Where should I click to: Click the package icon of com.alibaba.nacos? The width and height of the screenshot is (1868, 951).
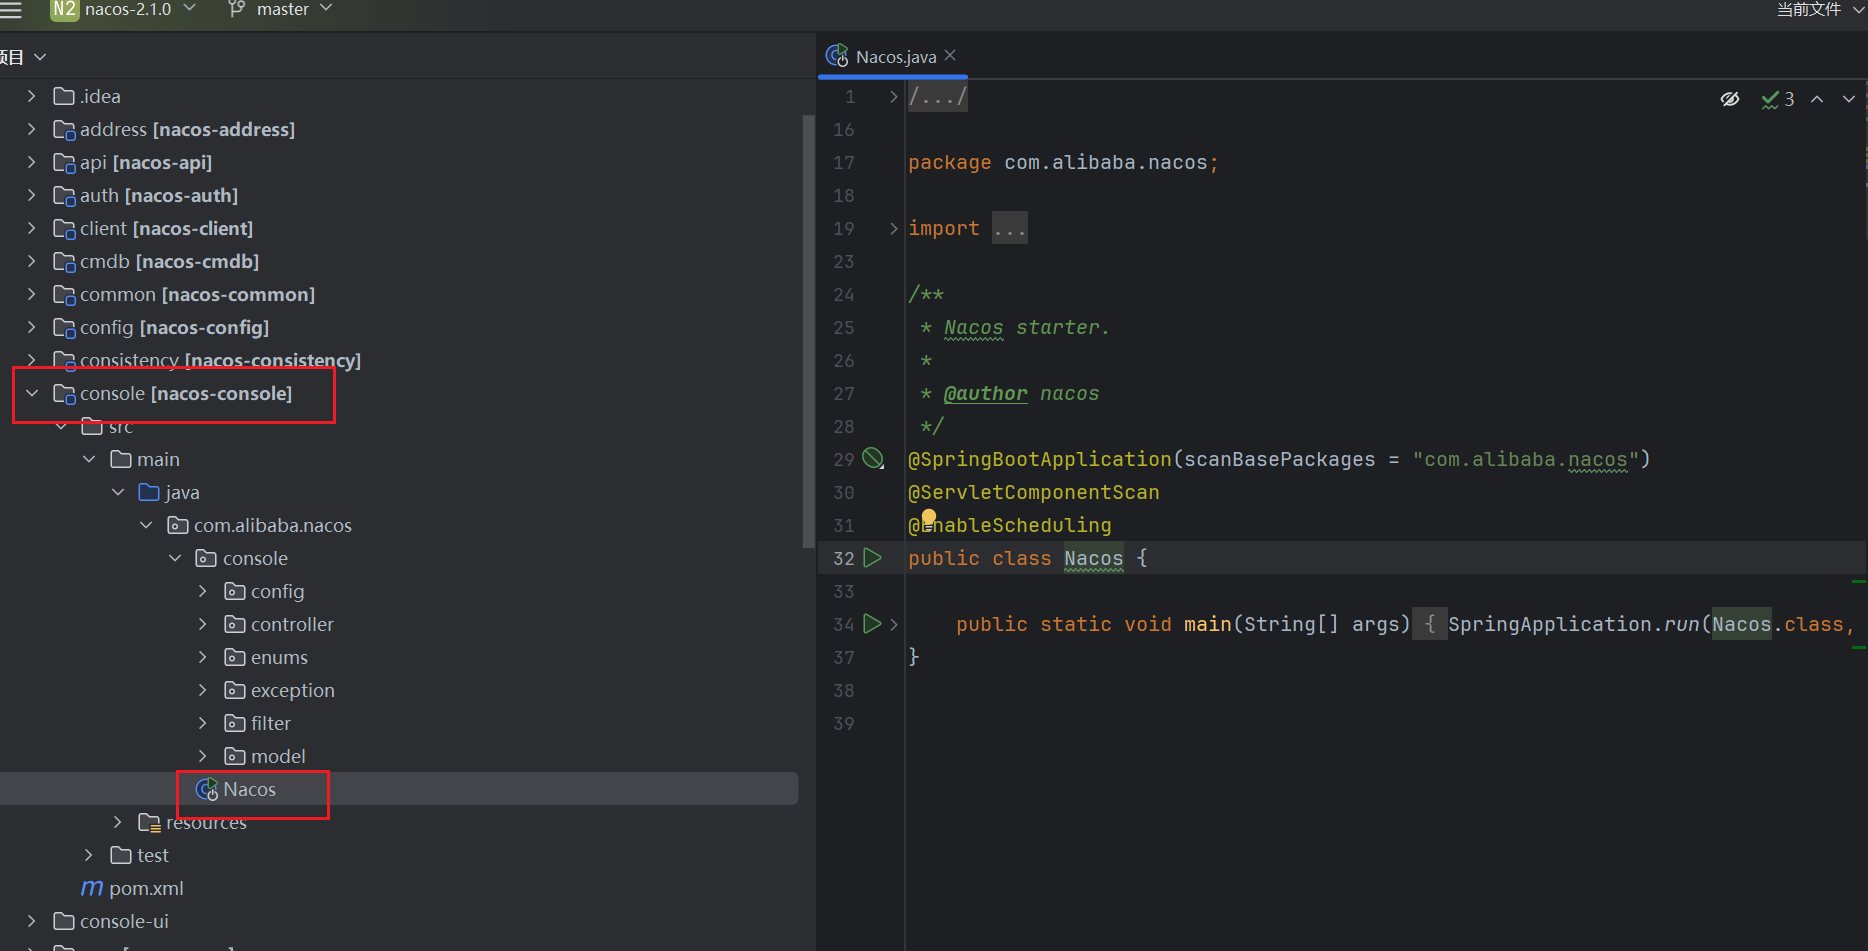point(178,525)
